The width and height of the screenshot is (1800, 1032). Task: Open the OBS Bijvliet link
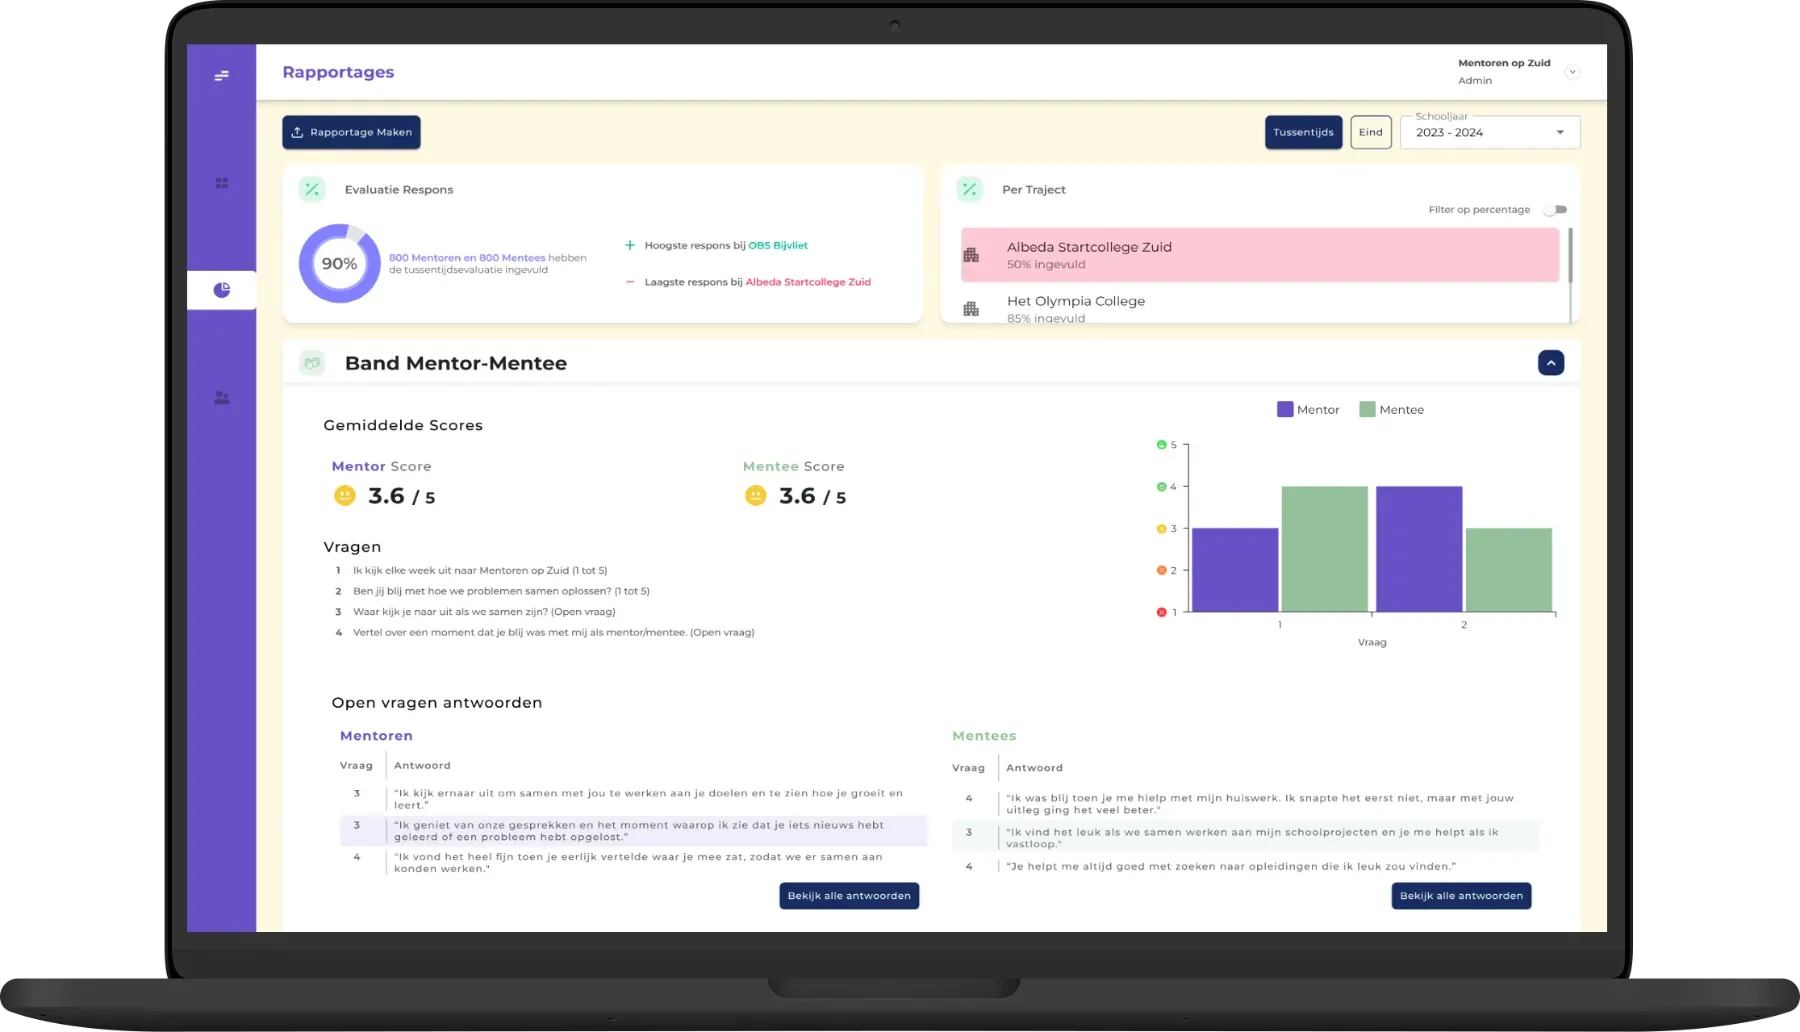778,245
